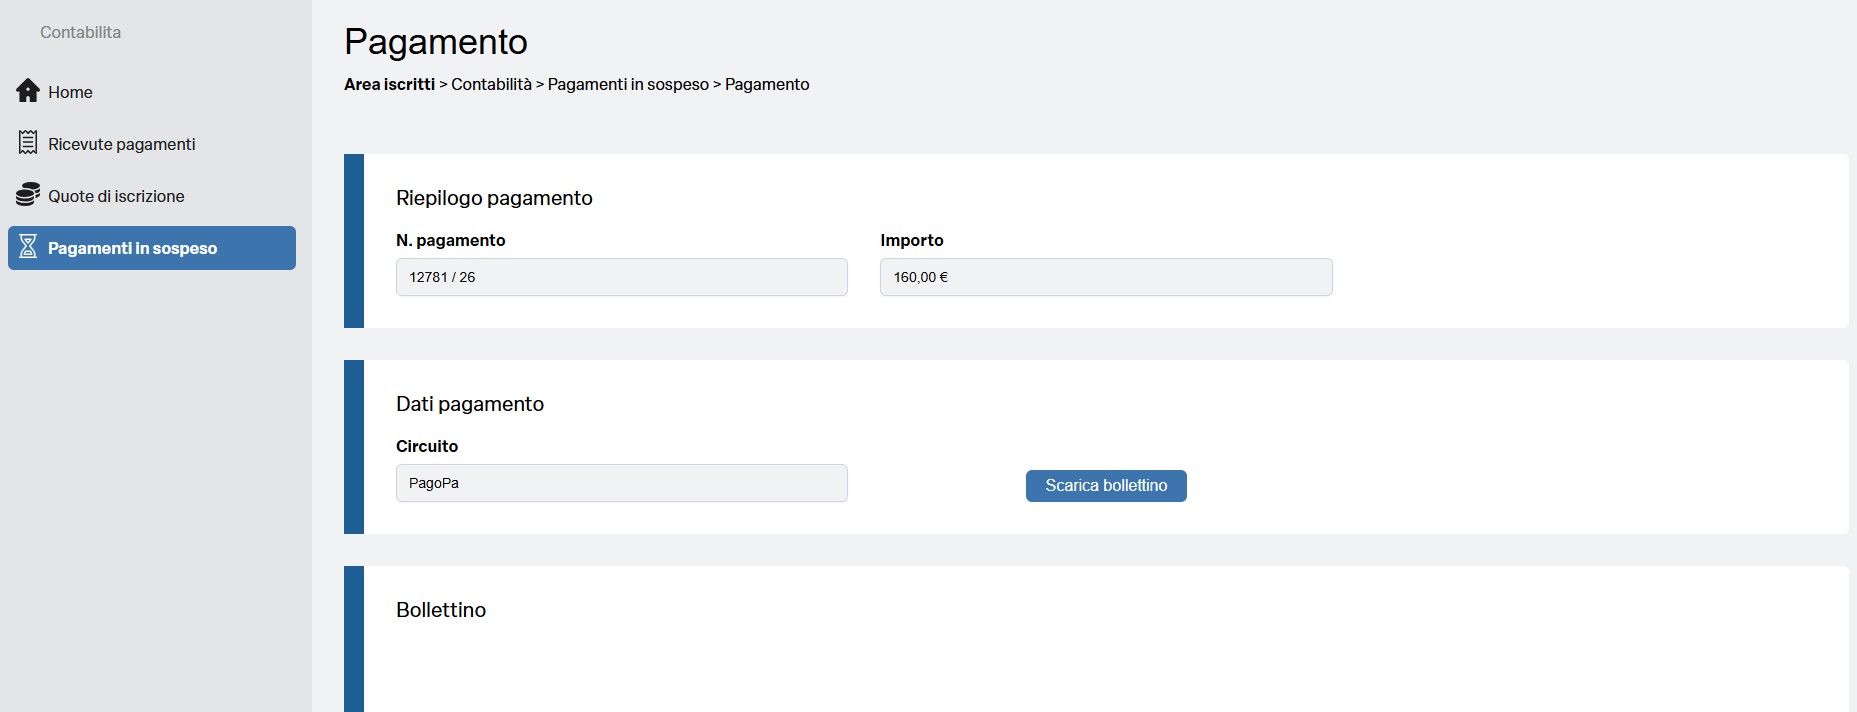1857x712 pixels.
Task: Navigate to Contabilità in the breadcrumb
Action: click(x=491, y=84)
